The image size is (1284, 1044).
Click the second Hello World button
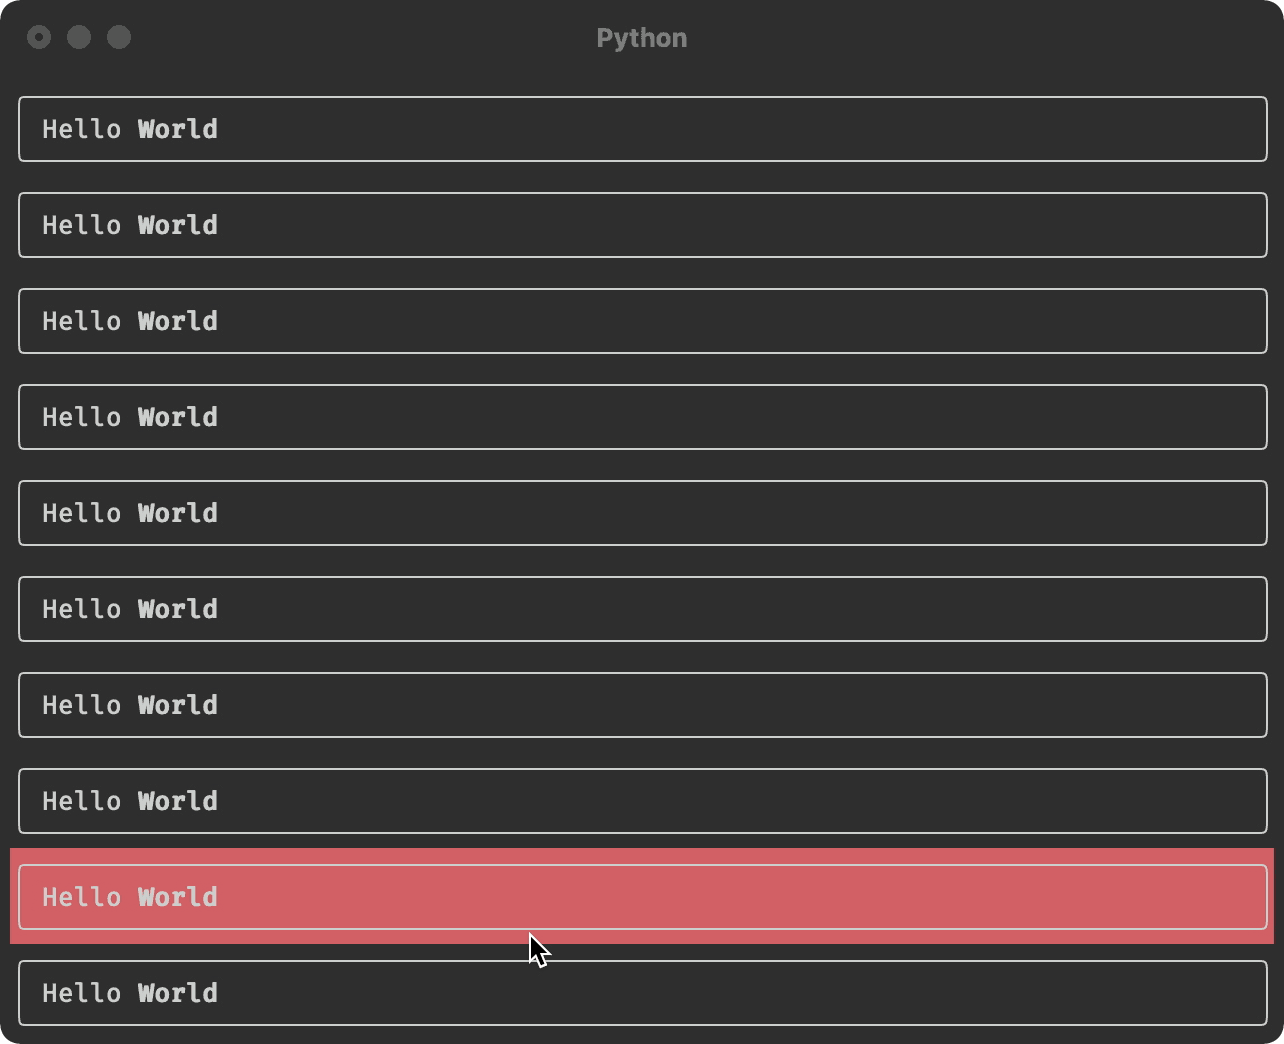point(642,225)
